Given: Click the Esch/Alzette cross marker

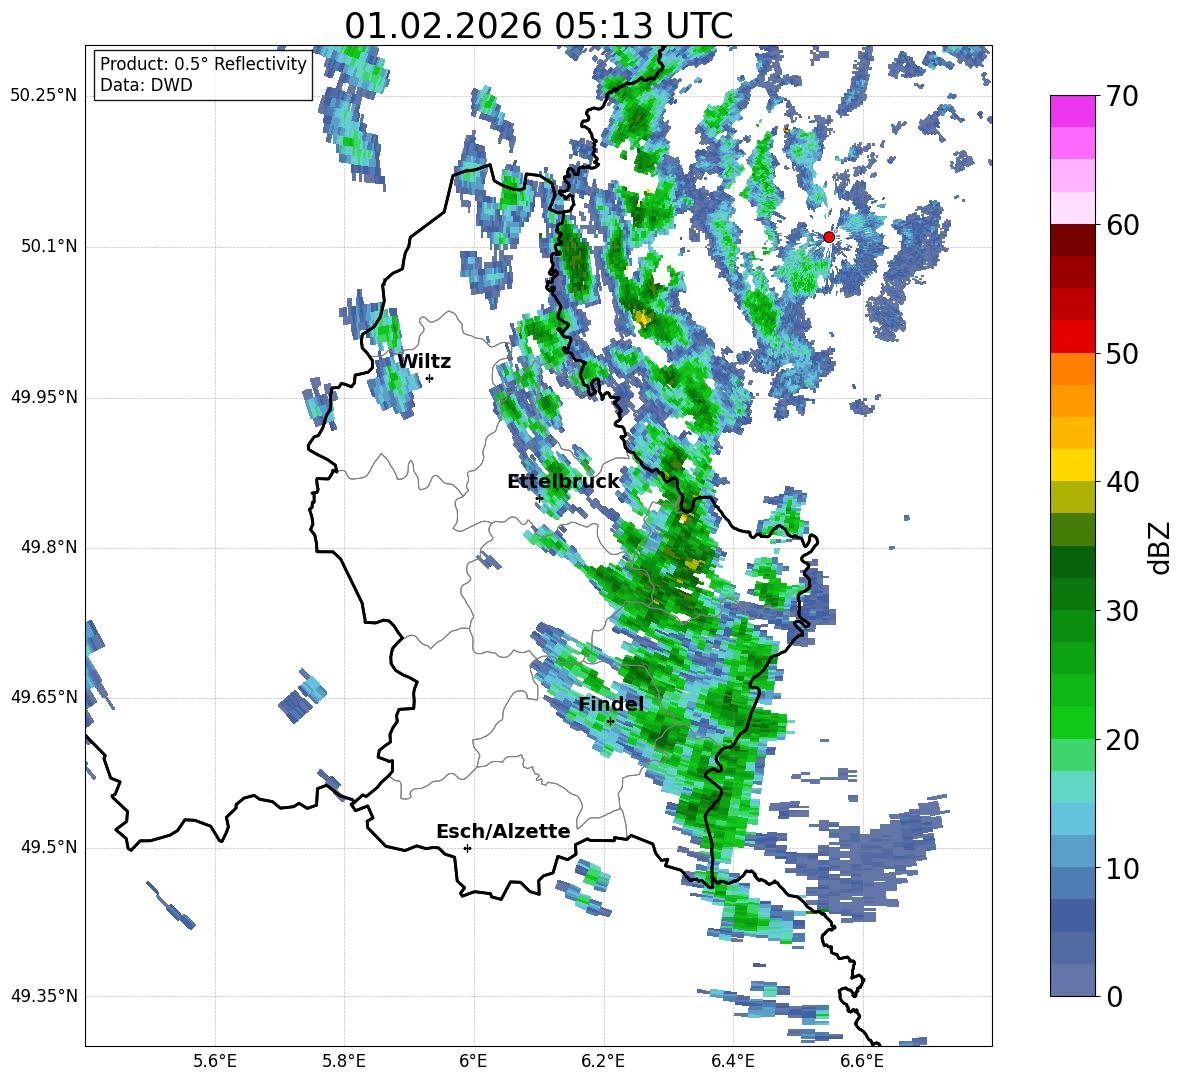Looking at the screenshot, I should (467, 848).
